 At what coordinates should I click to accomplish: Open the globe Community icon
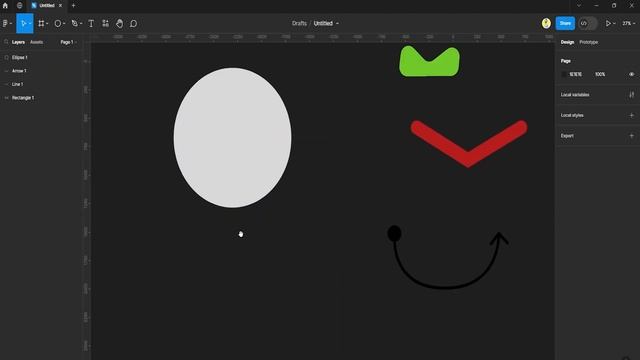click(19, 6)
